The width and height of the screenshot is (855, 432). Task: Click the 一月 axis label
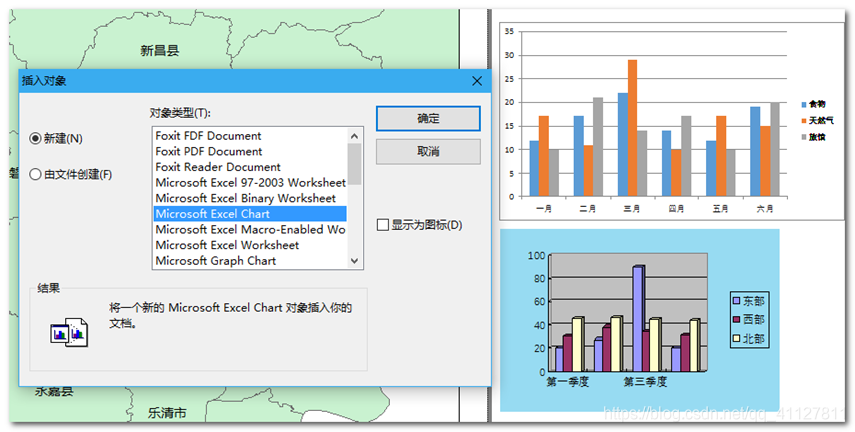tap(544, 208)
